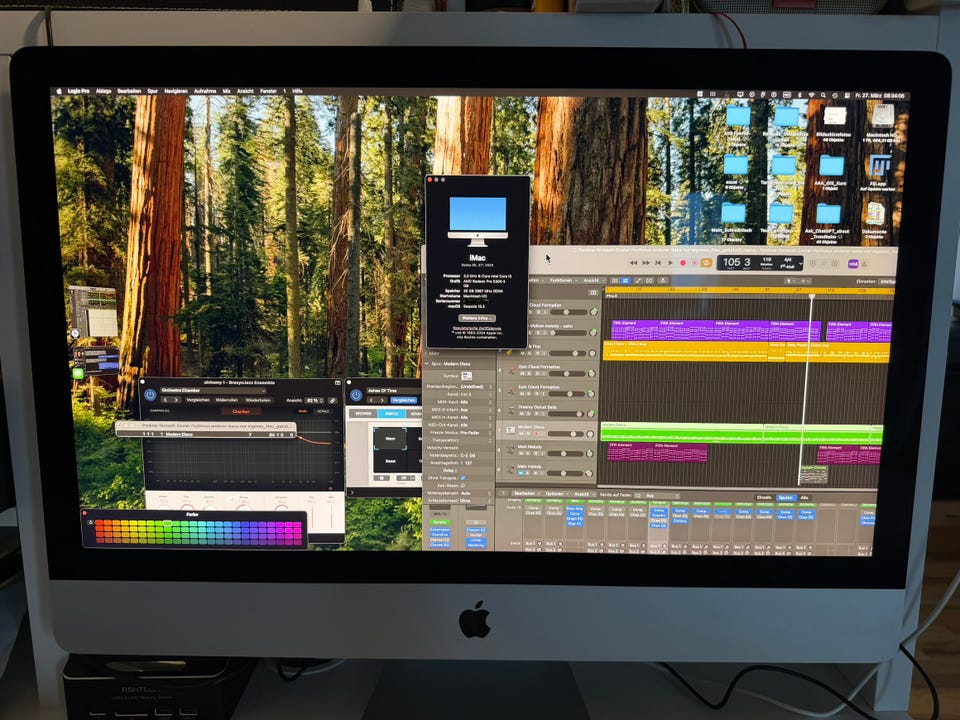Open the LCD display mode dropdown arrow
The height and width of the screenshot is (720, 960).
[x=801, y=263]
